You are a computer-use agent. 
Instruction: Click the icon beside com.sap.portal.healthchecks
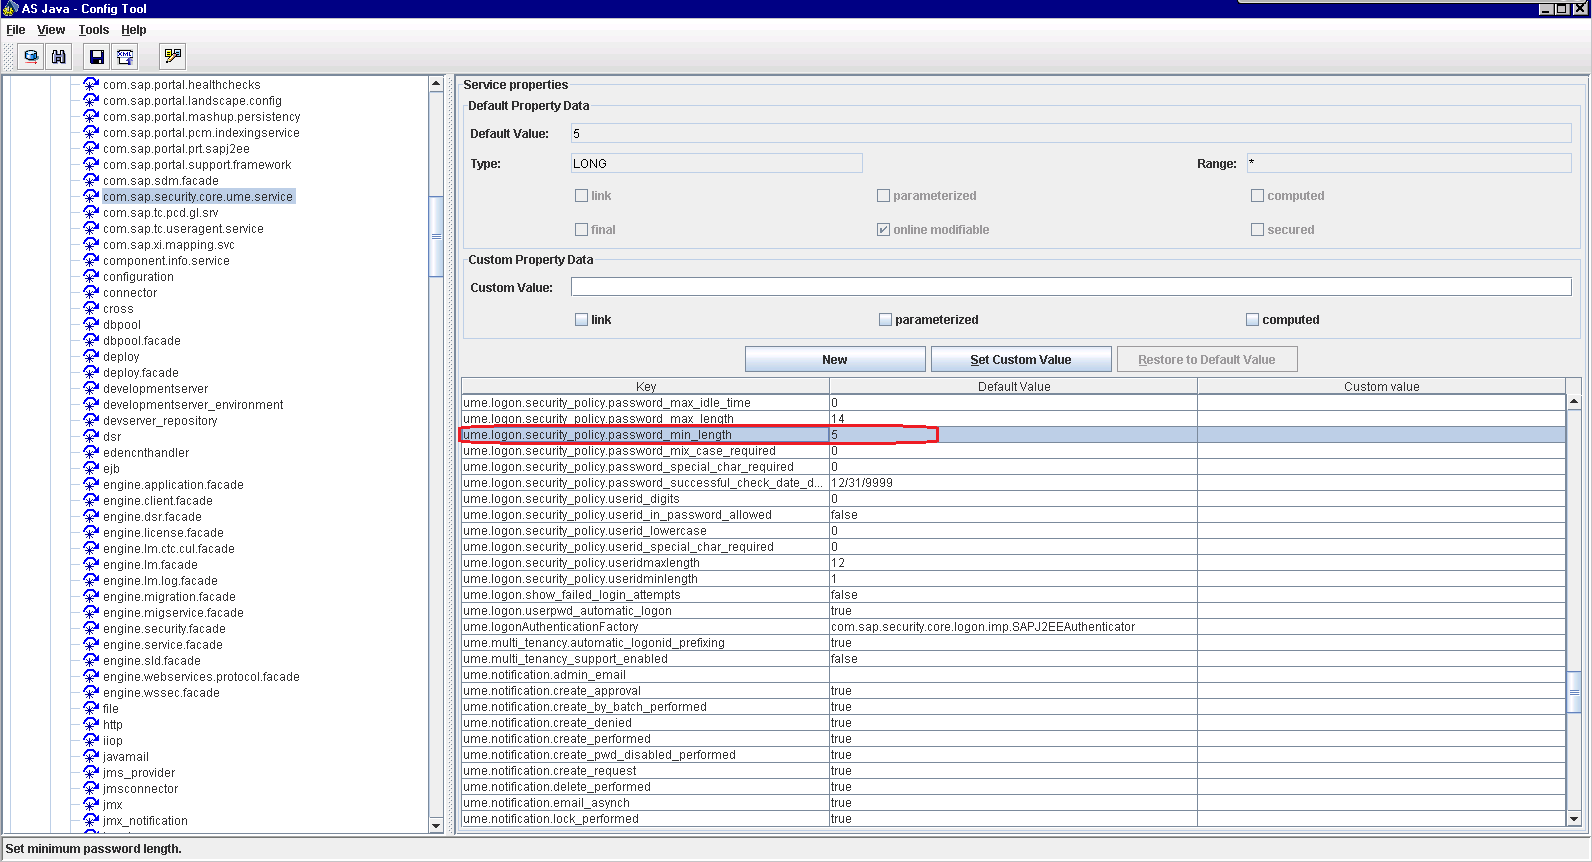(91, 84)
